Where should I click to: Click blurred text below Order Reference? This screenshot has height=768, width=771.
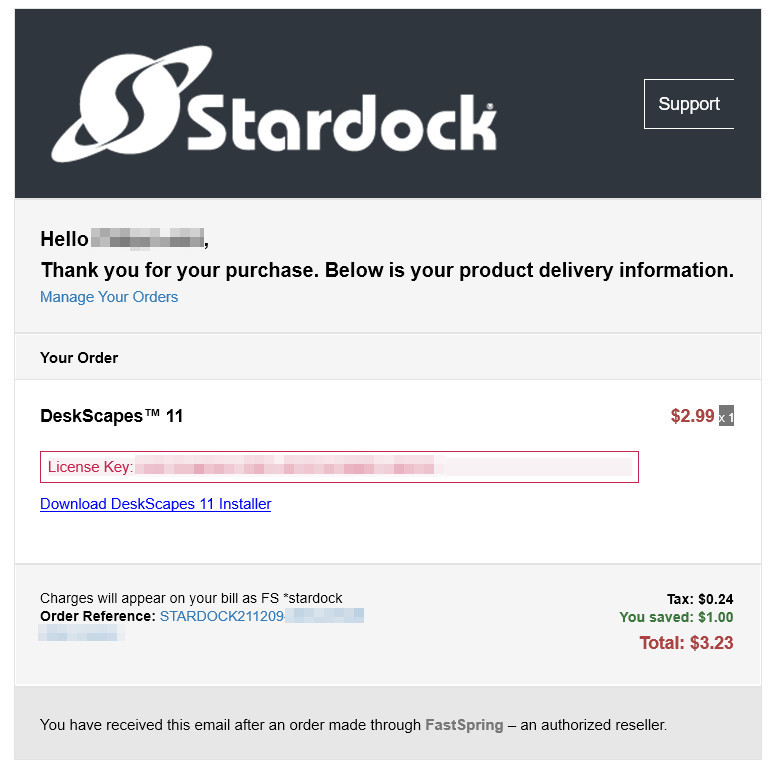pos(80,633)
